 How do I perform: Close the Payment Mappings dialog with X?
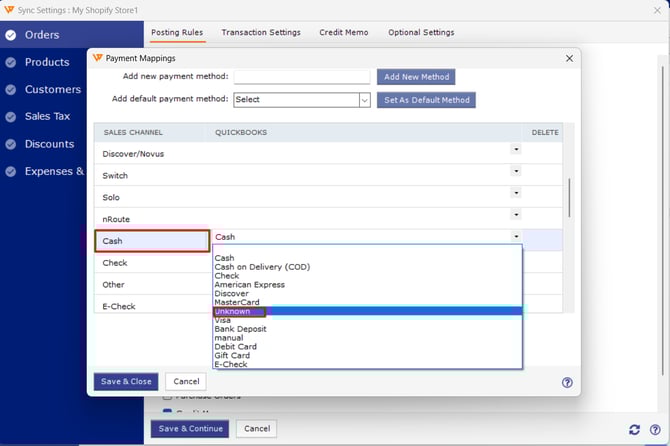[x=569, y=58]
